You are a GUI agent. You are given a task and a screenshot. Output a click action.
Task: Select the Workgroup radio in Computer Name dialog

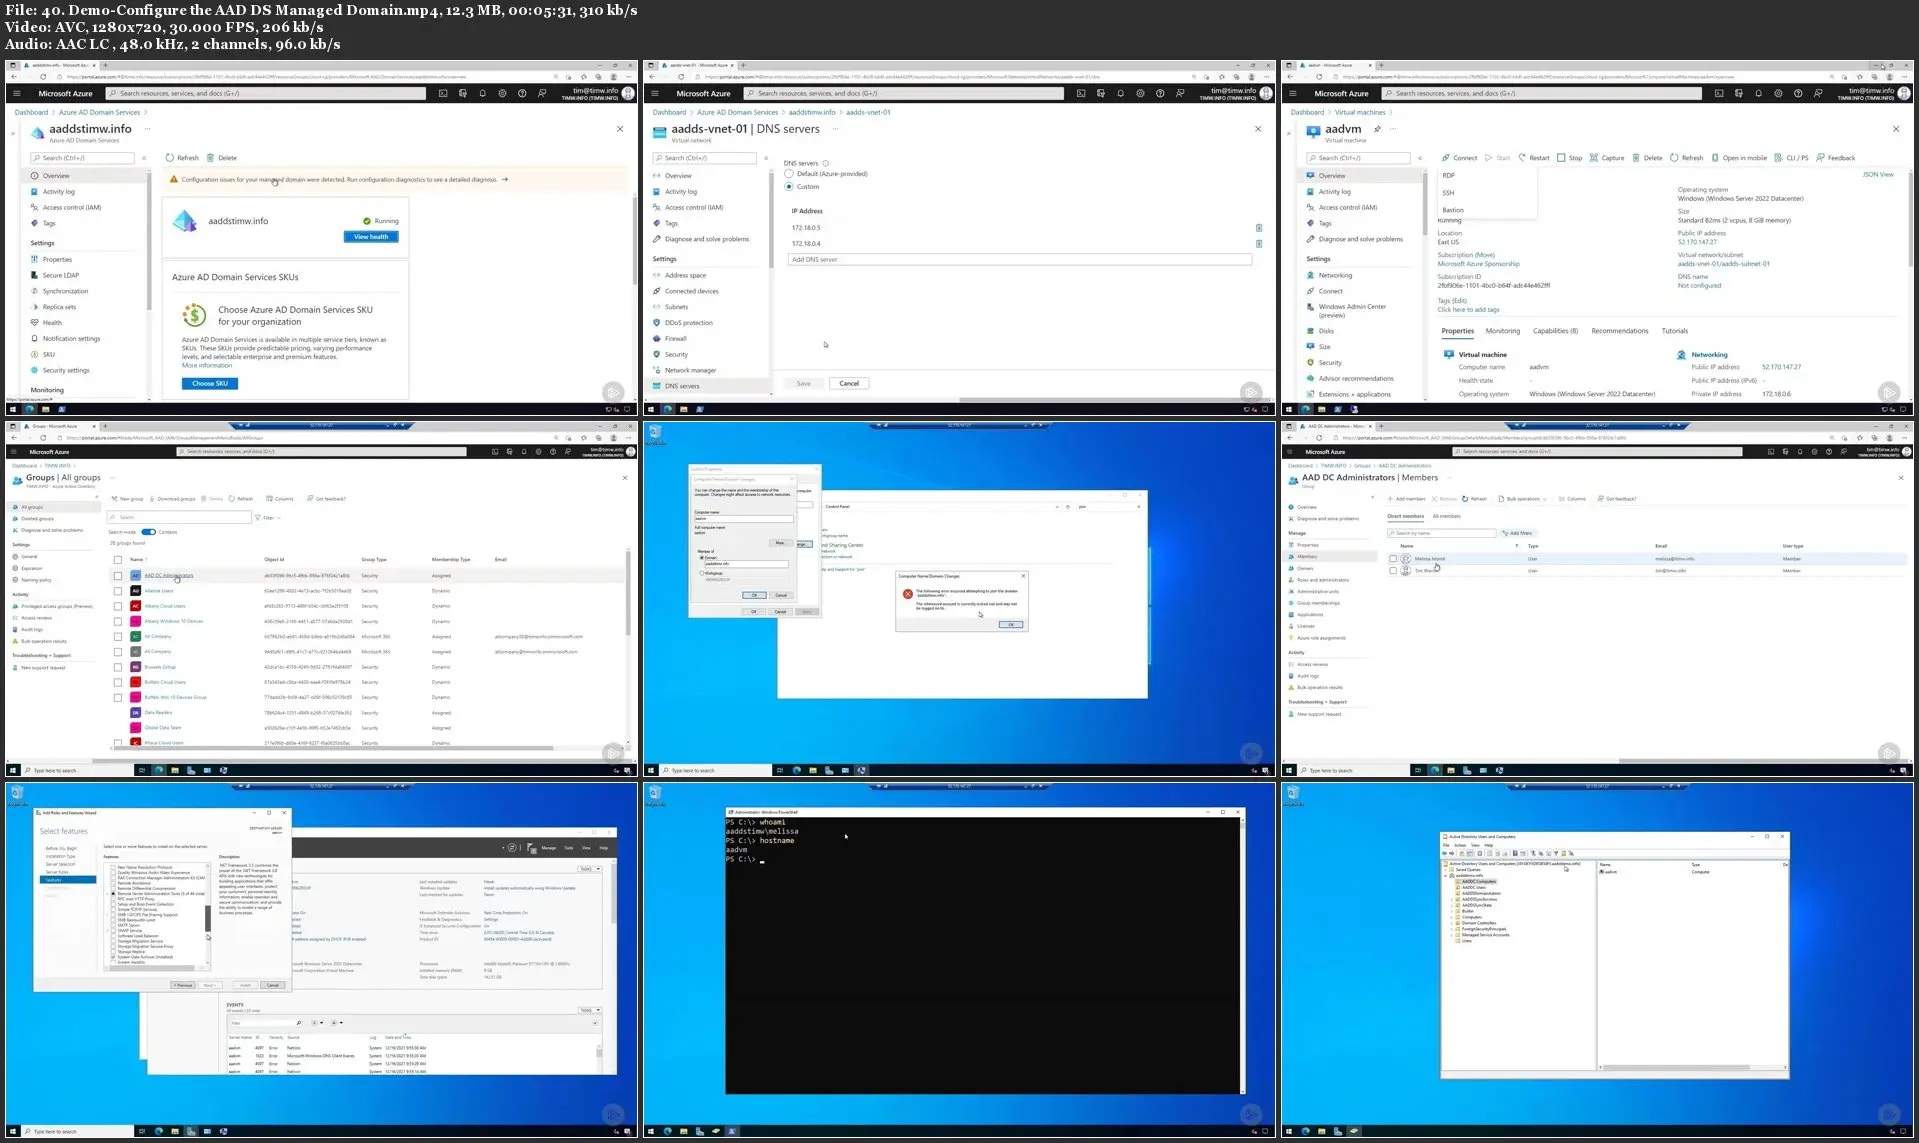point(701,573)
